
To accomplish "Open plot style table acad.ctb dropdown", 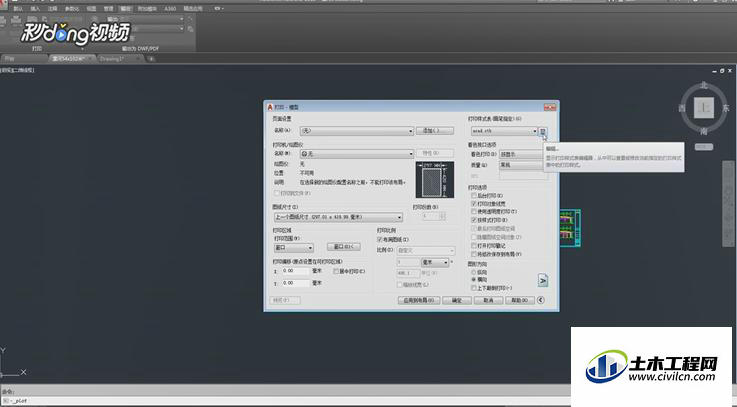I will (x=504, y=131).
